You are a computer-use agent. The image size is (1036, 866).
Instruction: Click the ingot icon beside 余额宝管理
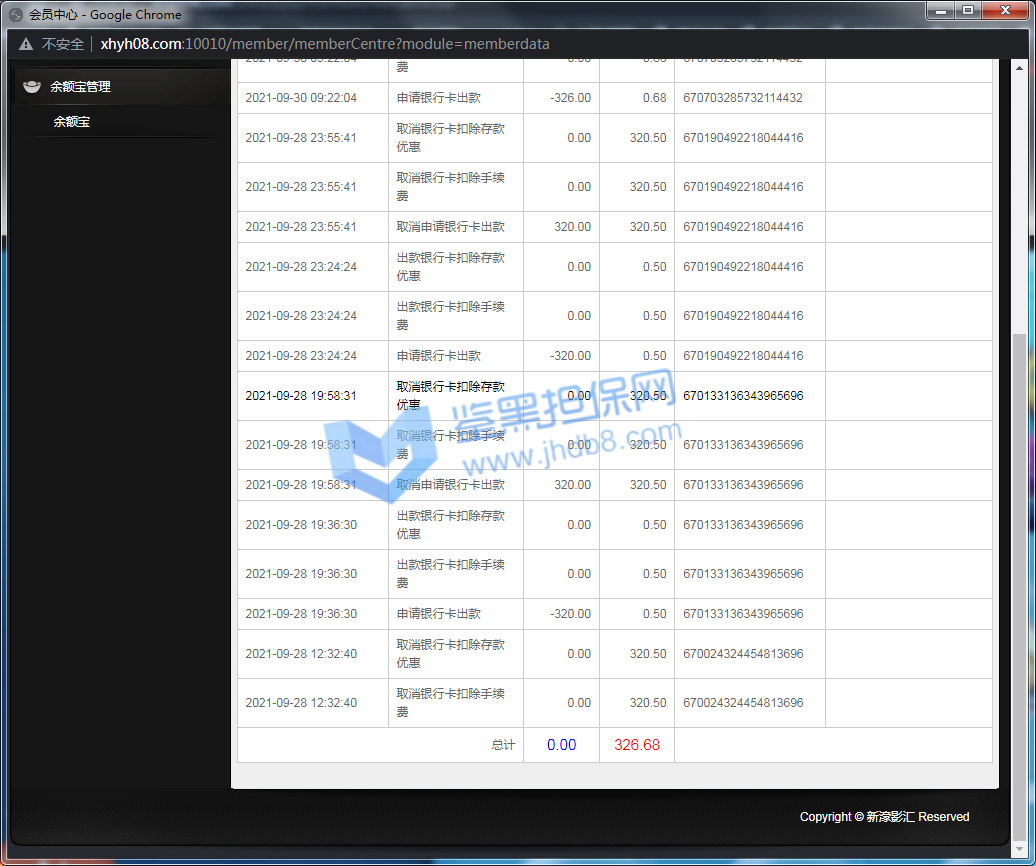pyautogui.click(x=32, y=87)
